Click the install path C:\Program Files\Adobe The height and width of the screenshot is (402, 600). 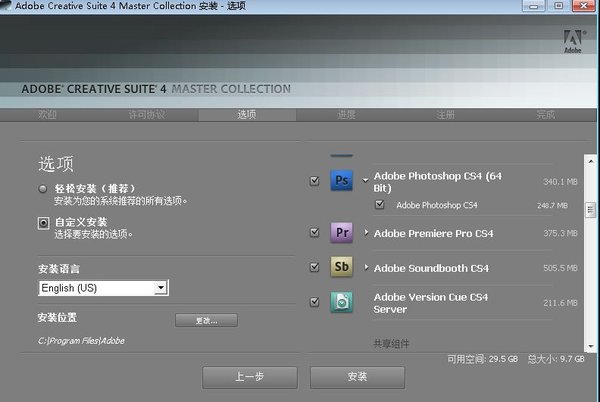81,341
